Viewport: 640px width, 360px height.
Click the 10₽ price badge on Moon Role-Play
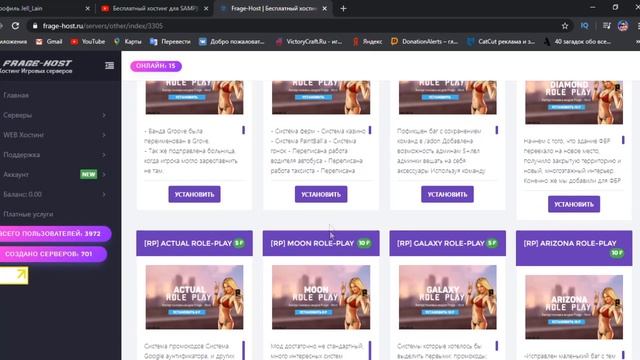364,243
